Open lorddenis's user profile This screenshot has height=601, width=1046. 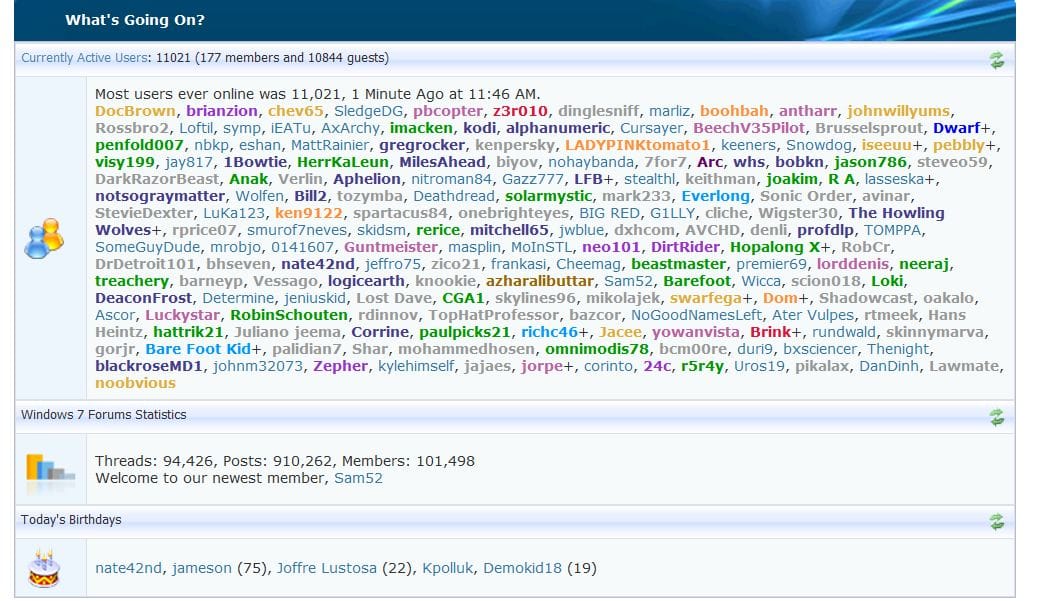(853, 264)
